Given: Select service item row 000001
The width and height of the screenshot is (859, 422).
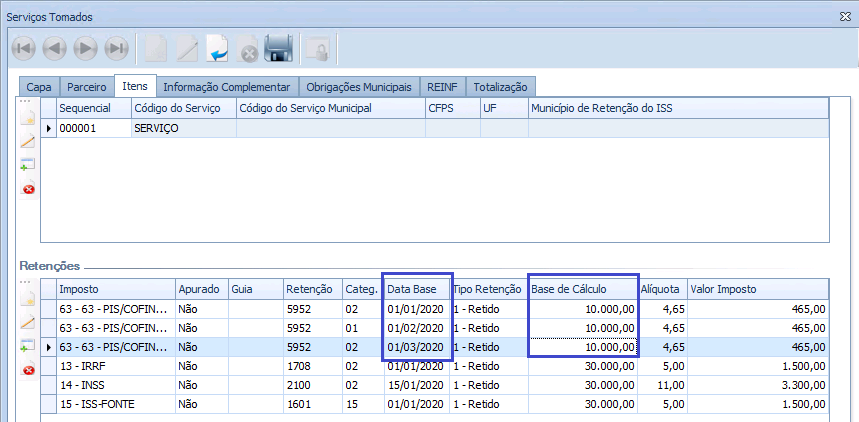Looking at the screenshot, I should (94, 128).
